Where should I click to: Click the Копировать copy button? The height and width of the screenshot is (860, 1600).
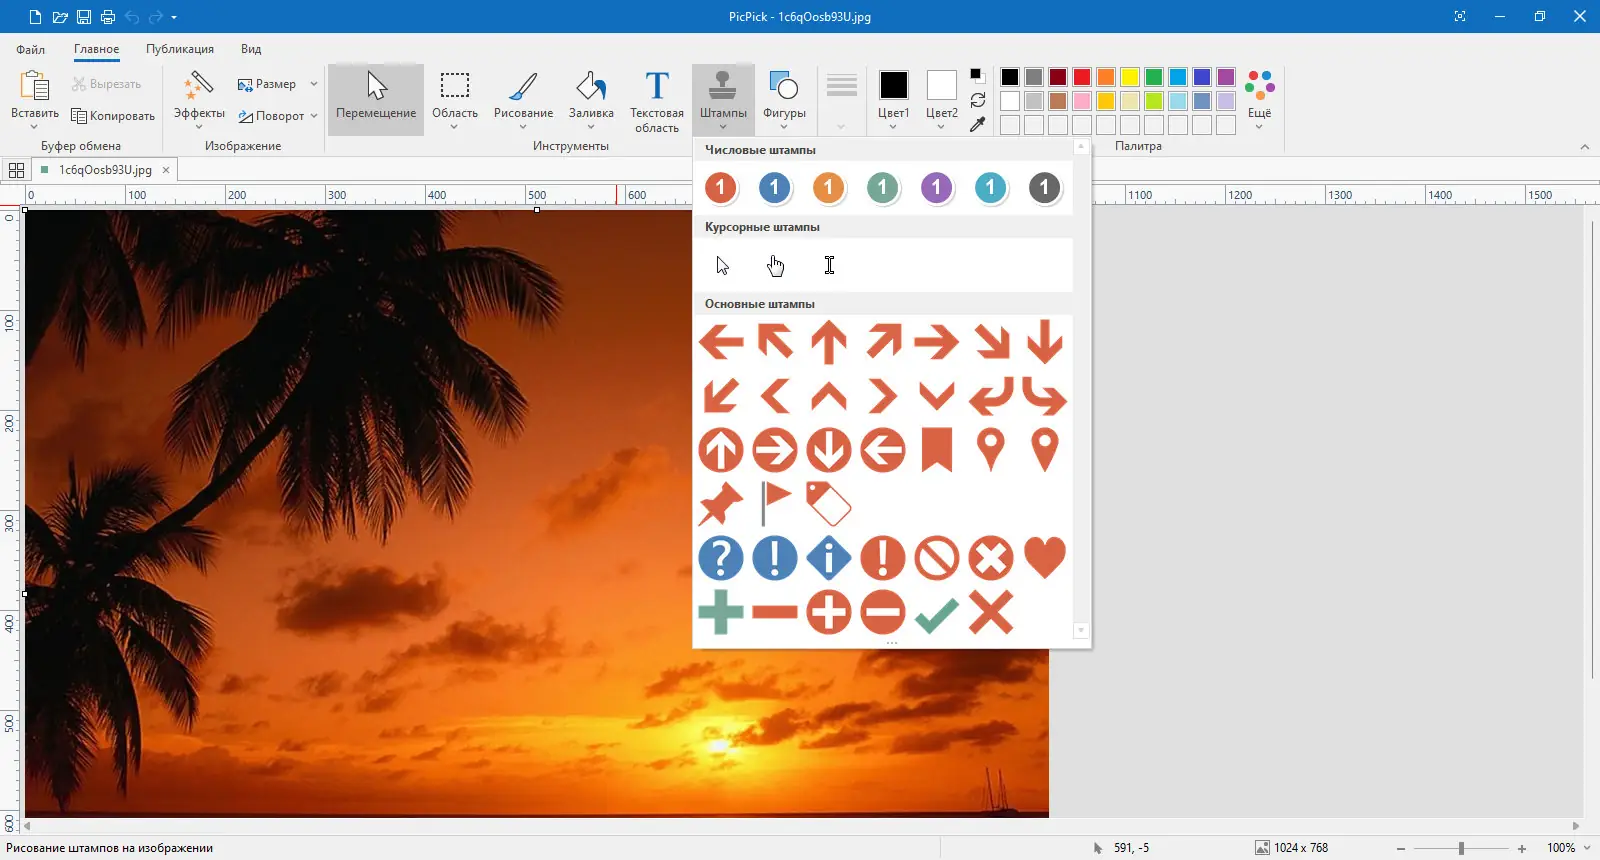pyautogui.click(x=113, y=116)
